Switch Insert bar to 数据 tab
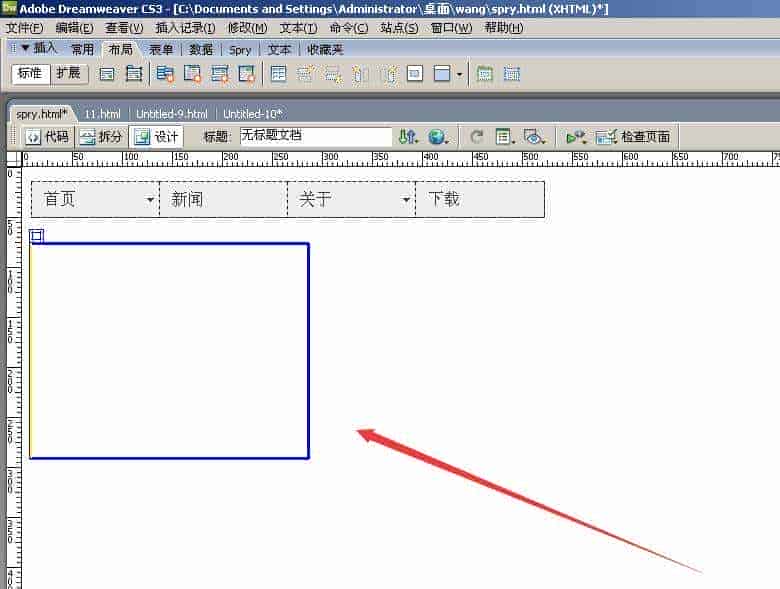 click(201, 50)
